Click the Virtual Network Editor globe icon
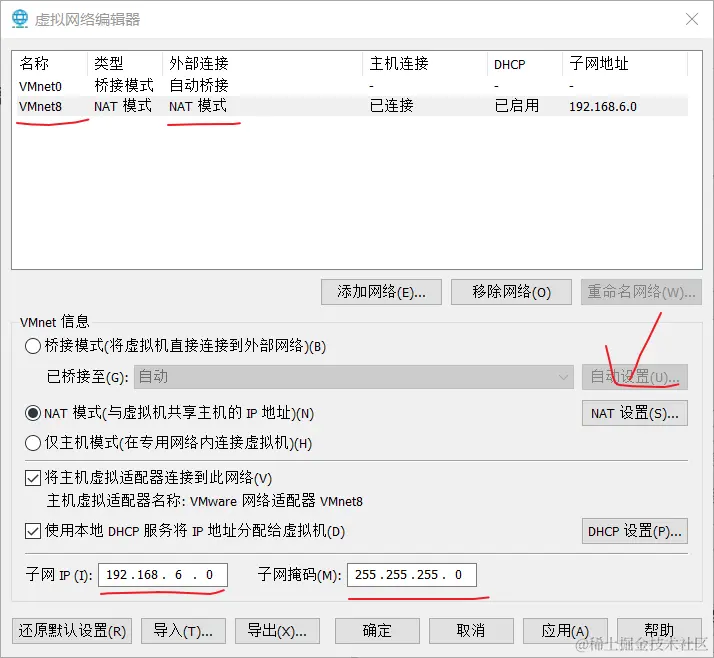This screenshot has width=714, height=658. (20, 19)
